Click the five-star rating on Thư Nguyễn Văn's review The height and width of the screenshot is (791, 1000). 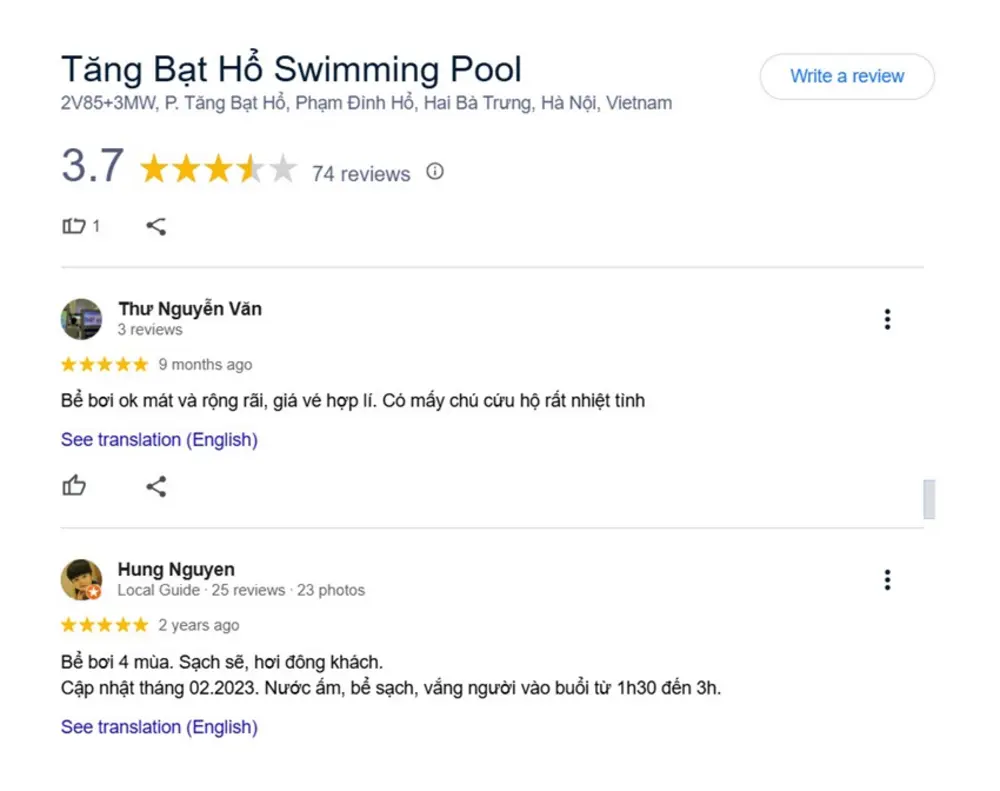click(x=104, y=365)
